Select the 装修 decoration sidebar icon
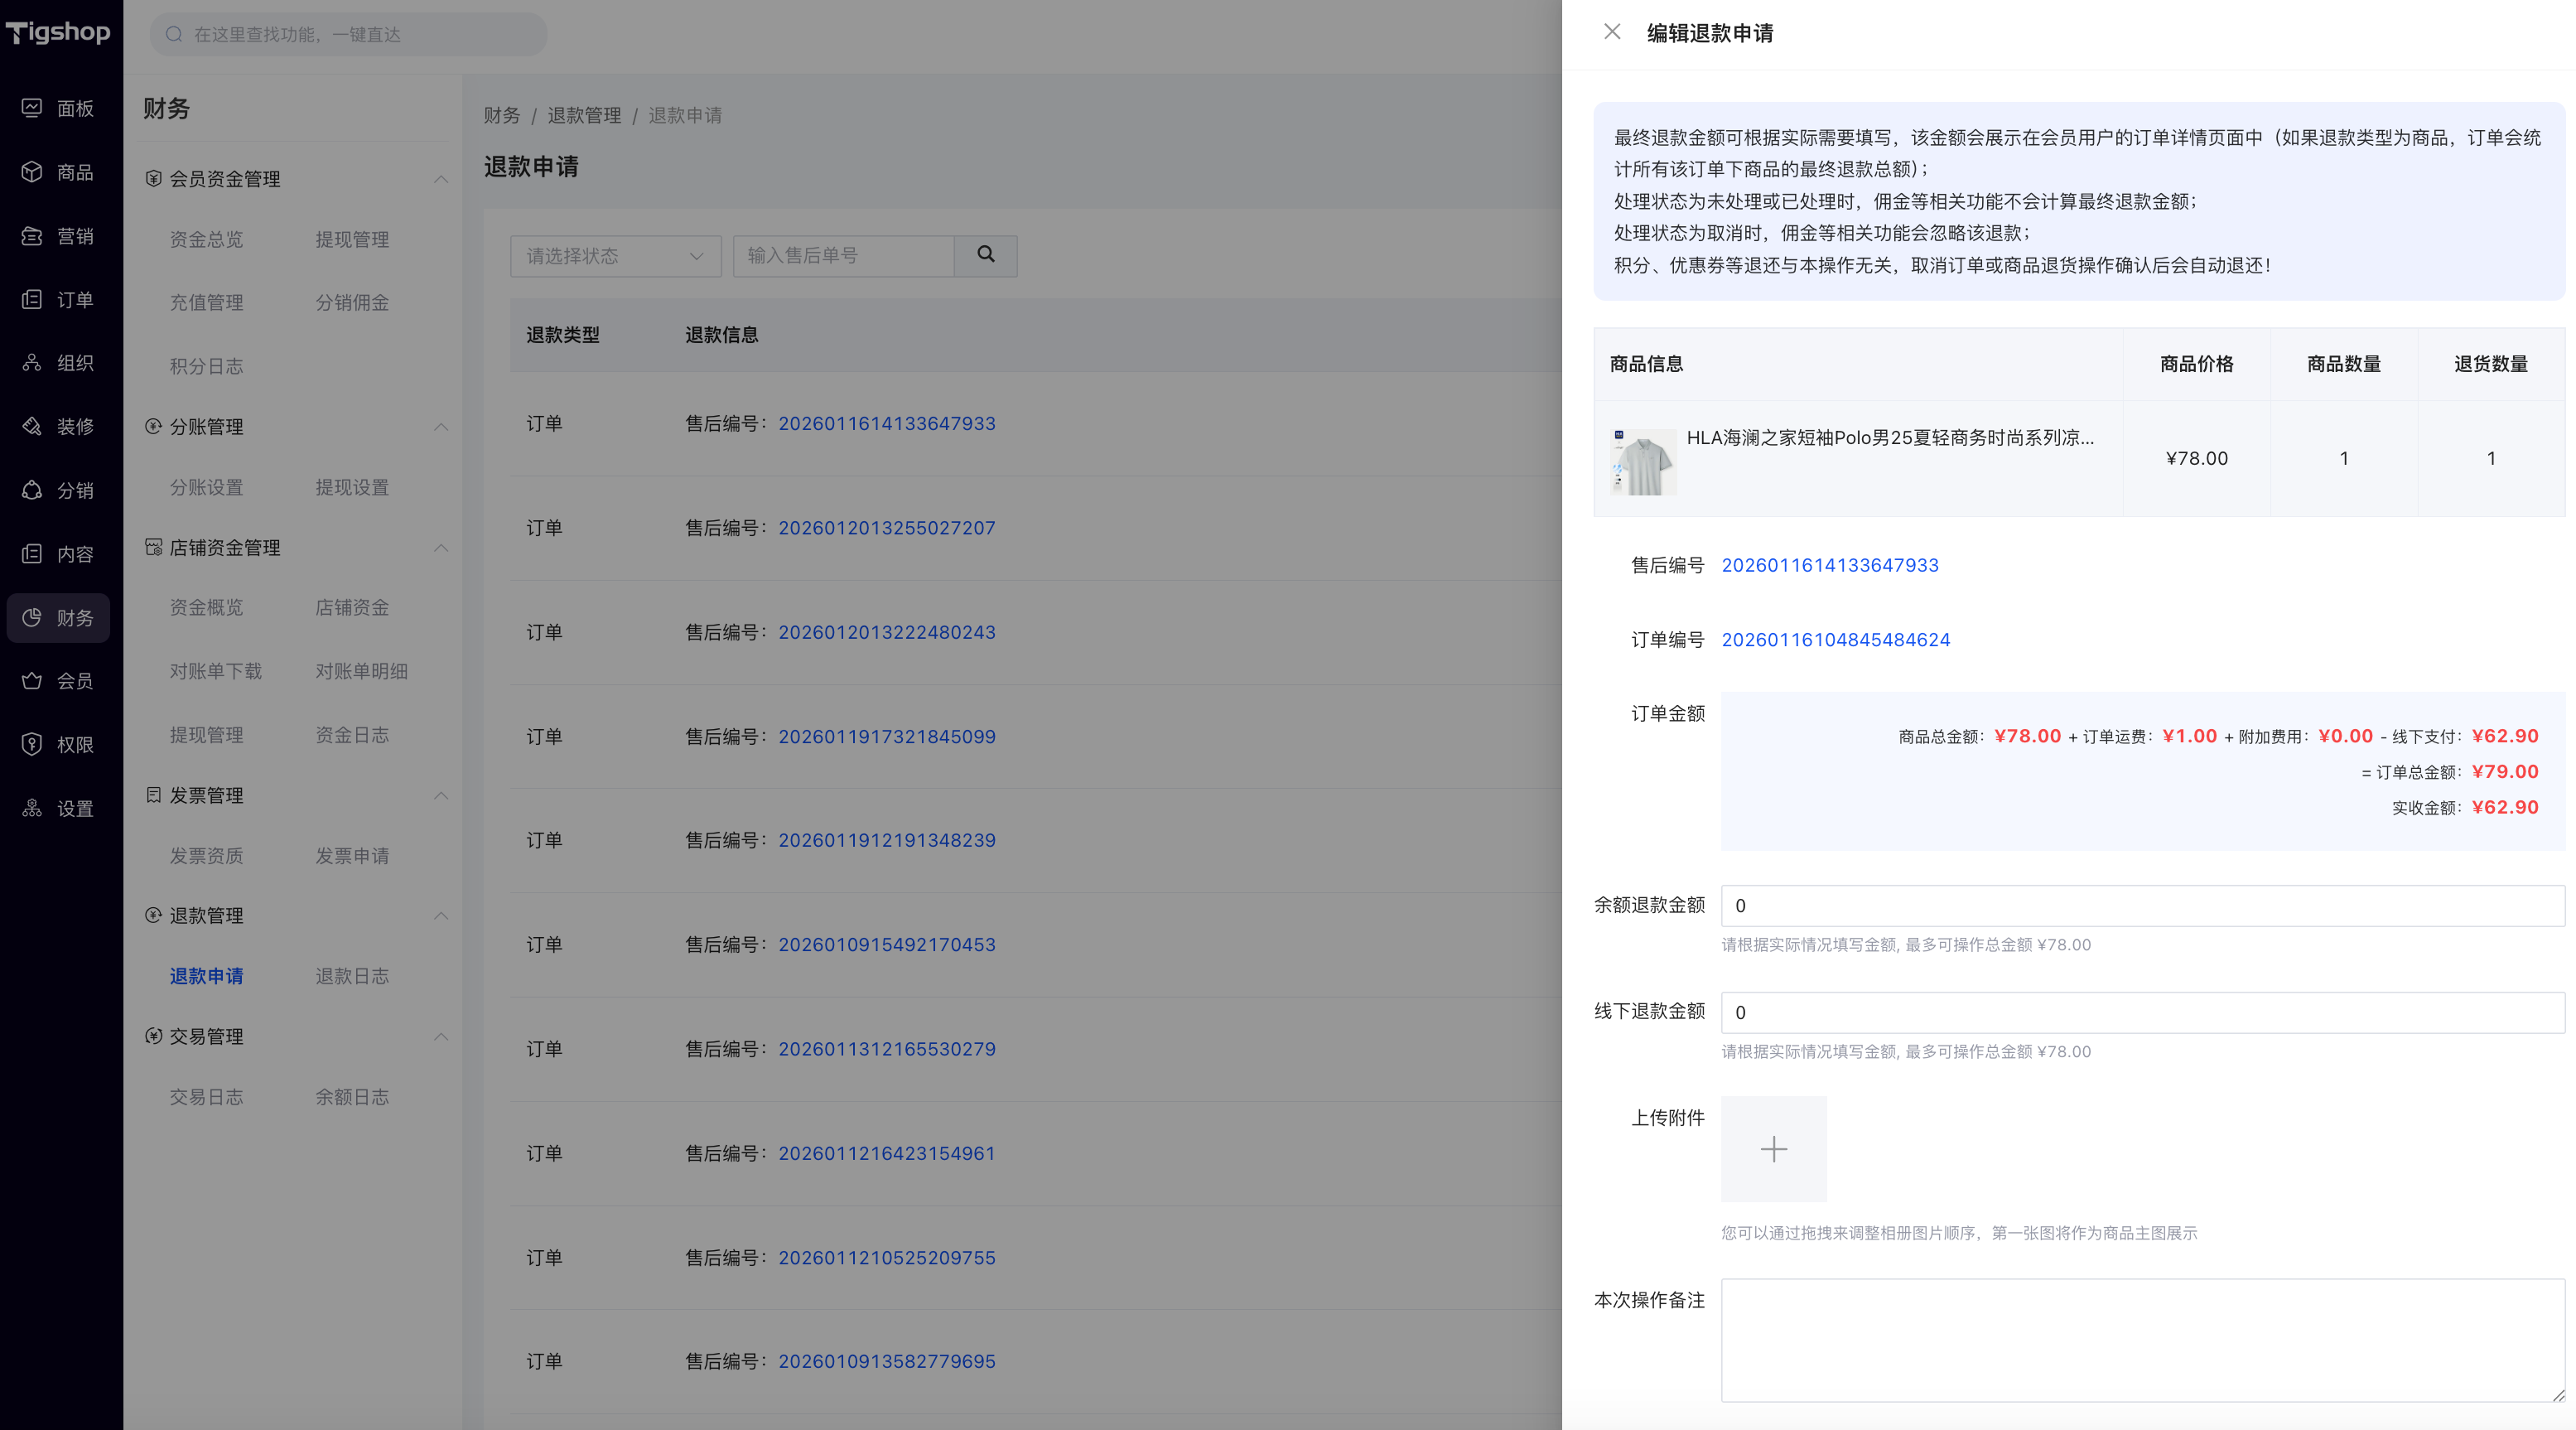 [32, 426]
